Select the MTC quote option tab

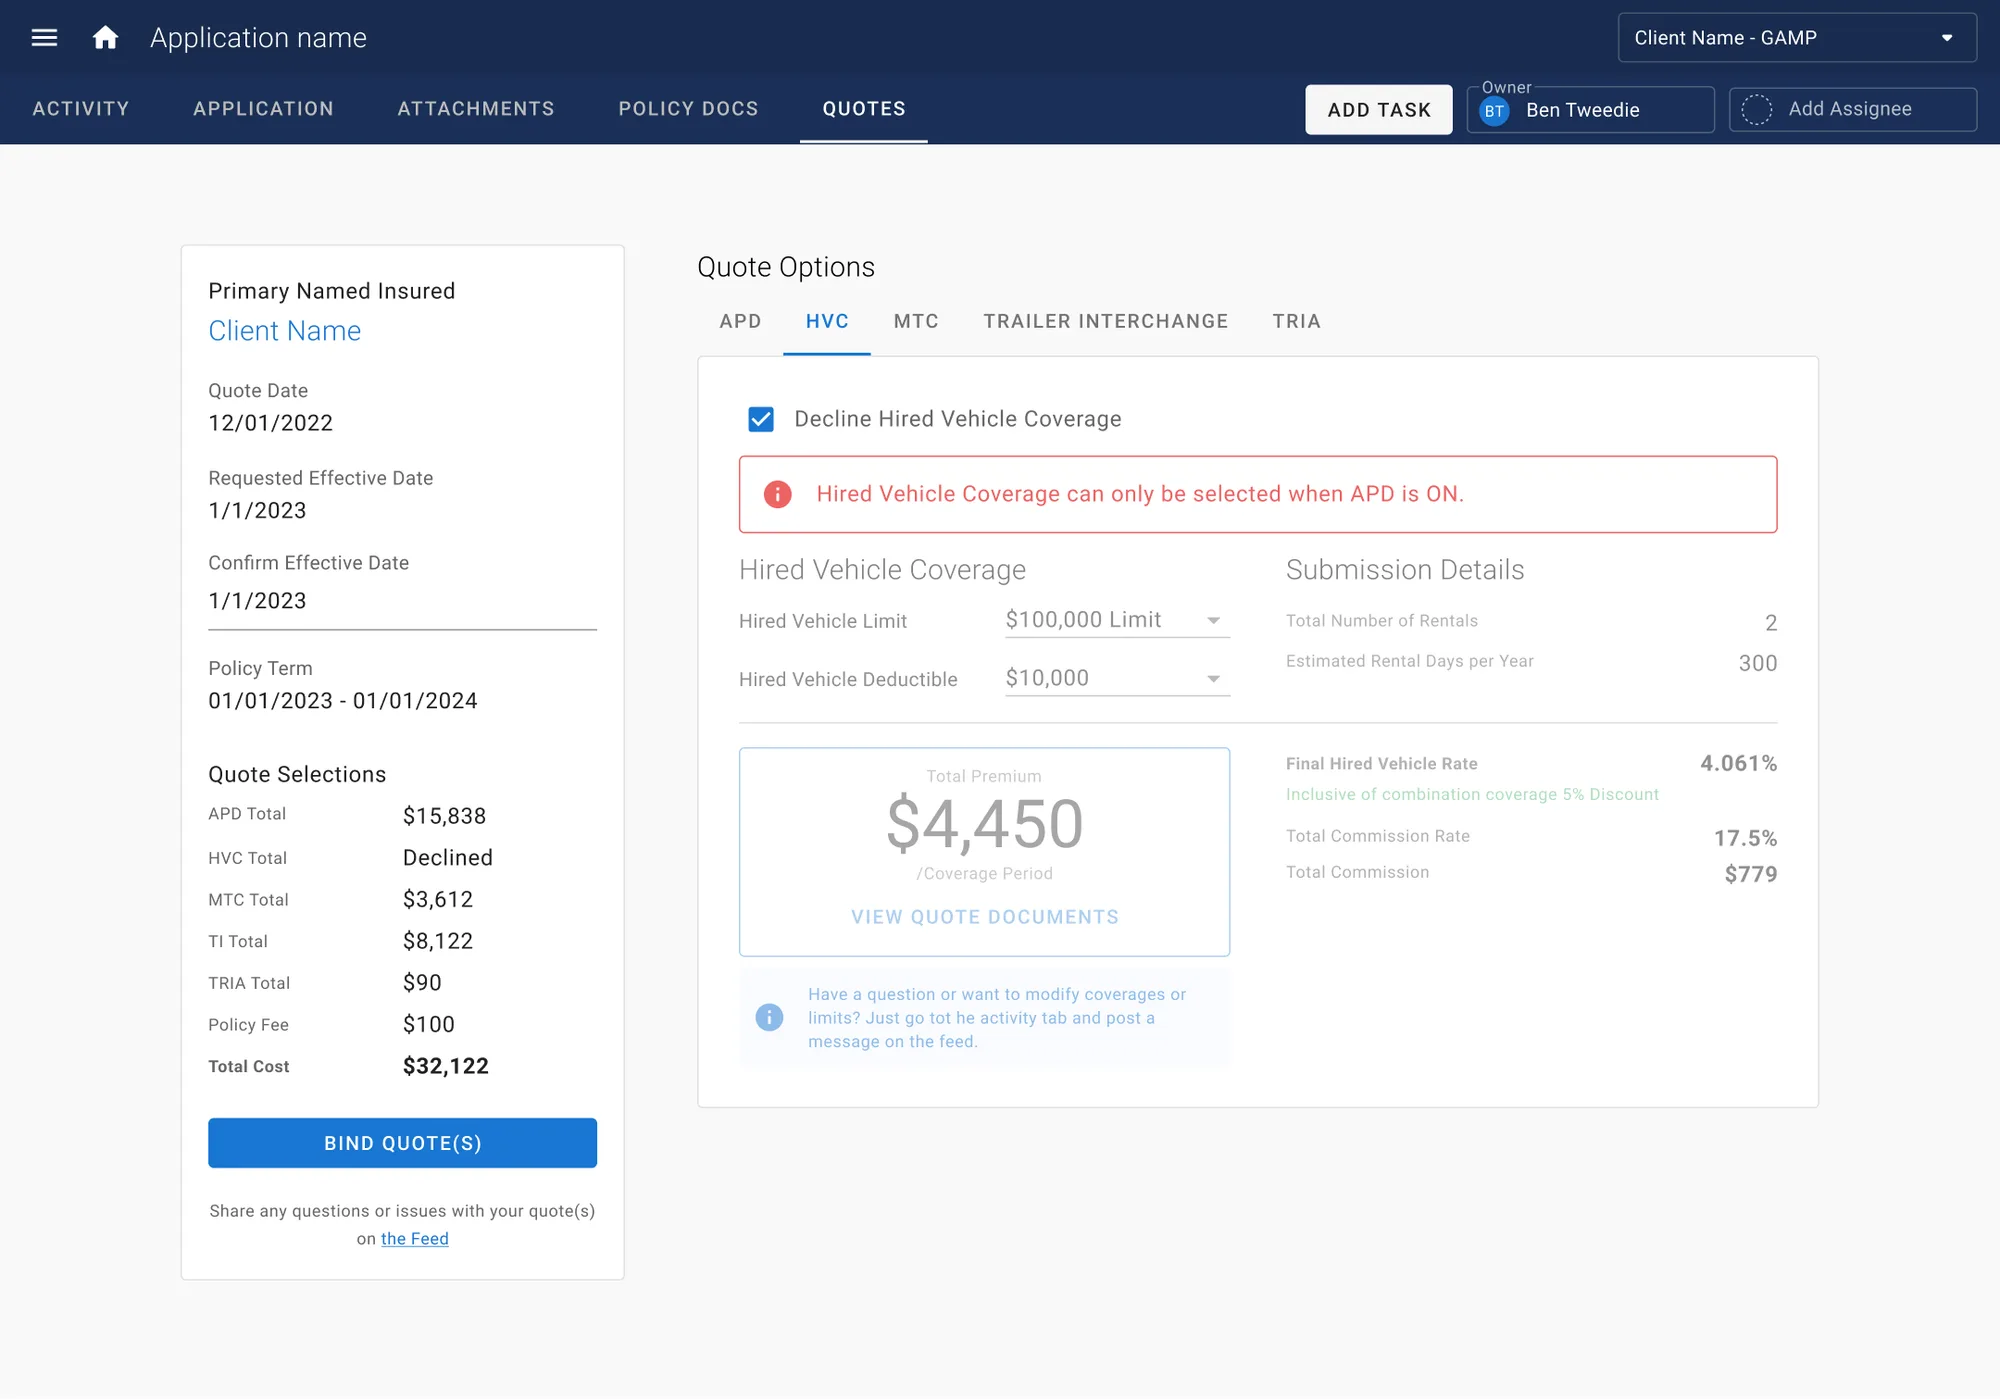point(916,321)
